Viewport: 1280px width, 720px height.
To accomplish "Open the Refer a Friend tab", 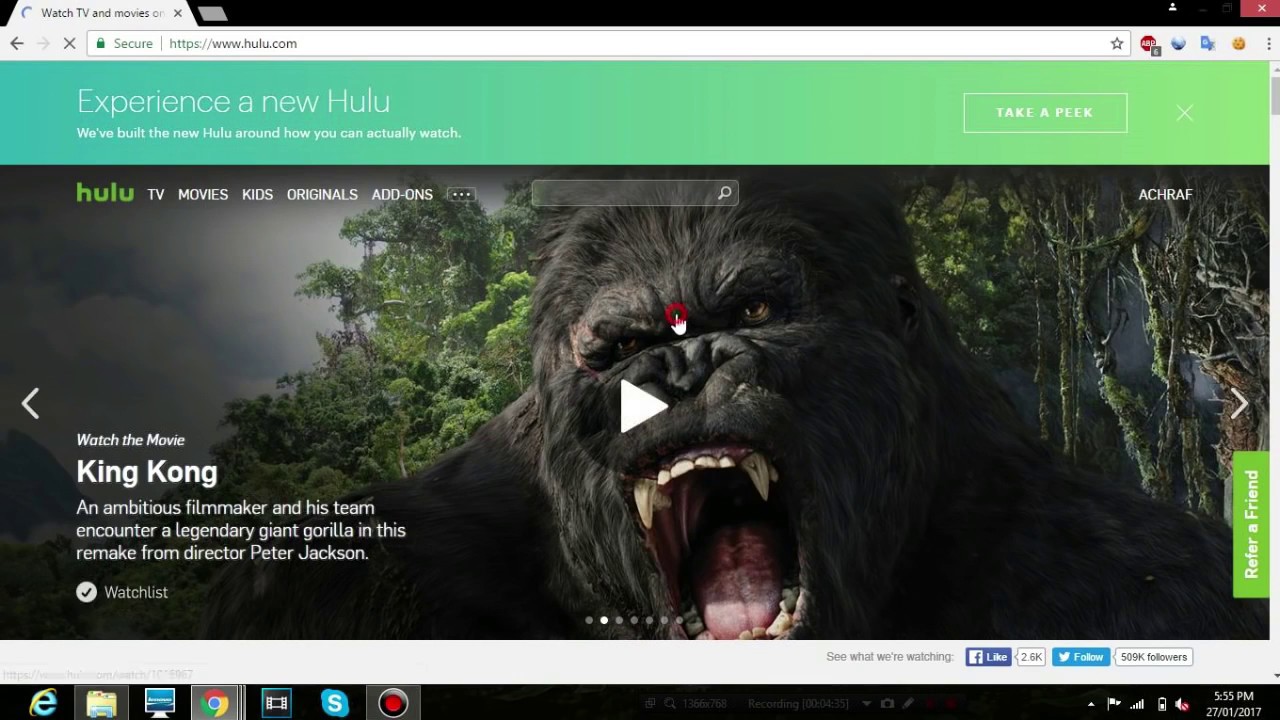I will [x=1251, y=524].
